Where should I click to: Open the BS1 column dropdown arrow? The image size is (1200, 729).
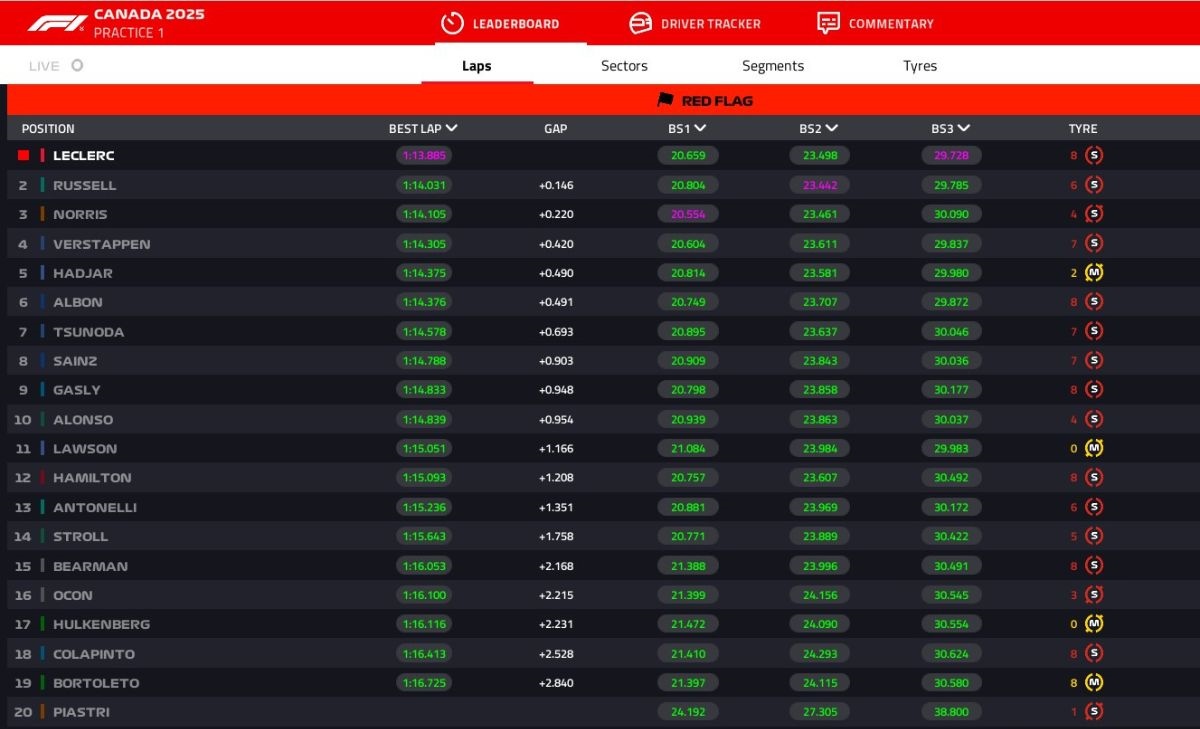coord(700,128)
